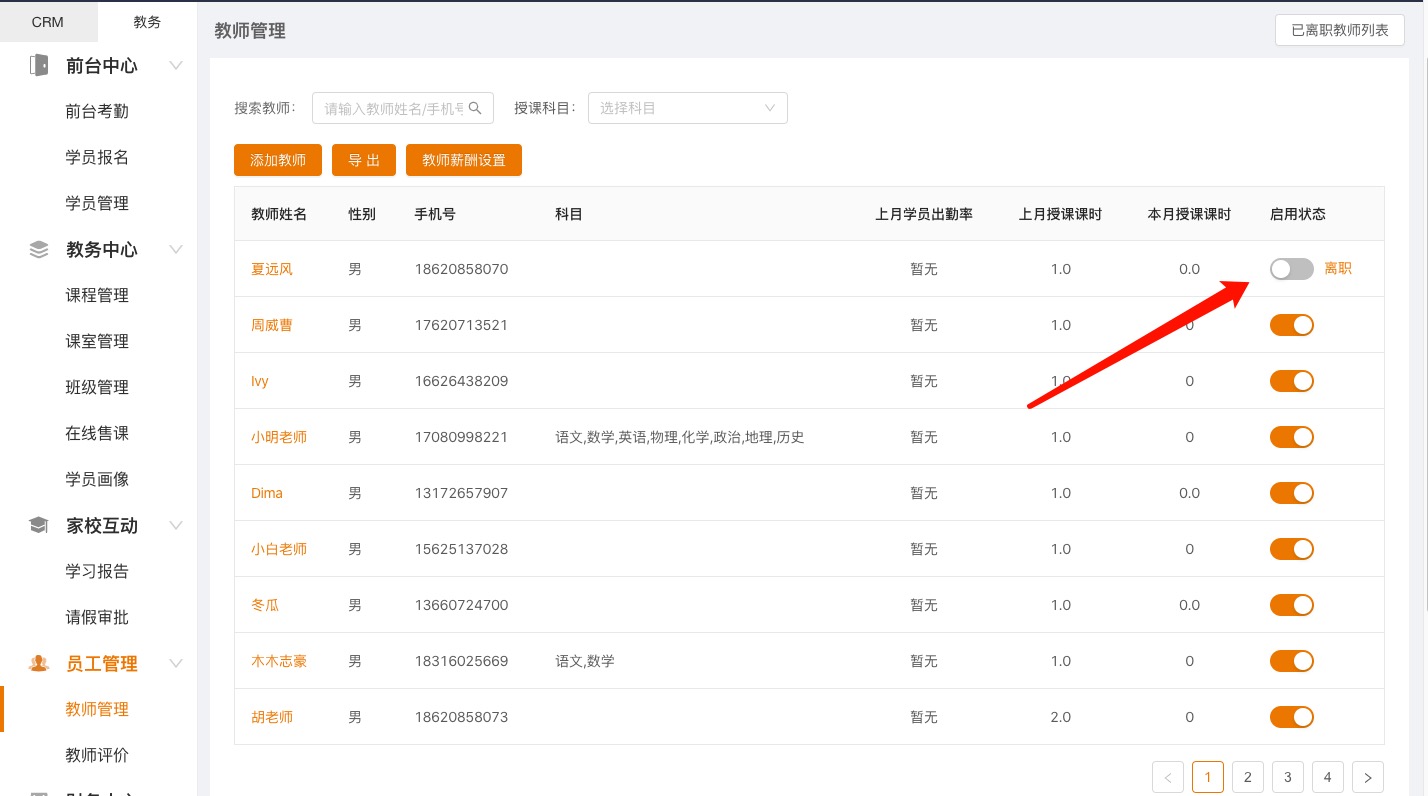Screen dimensions: 1428x796
Task: Disable the status toggle for 周威曹
Action: tap(1291, 325)
